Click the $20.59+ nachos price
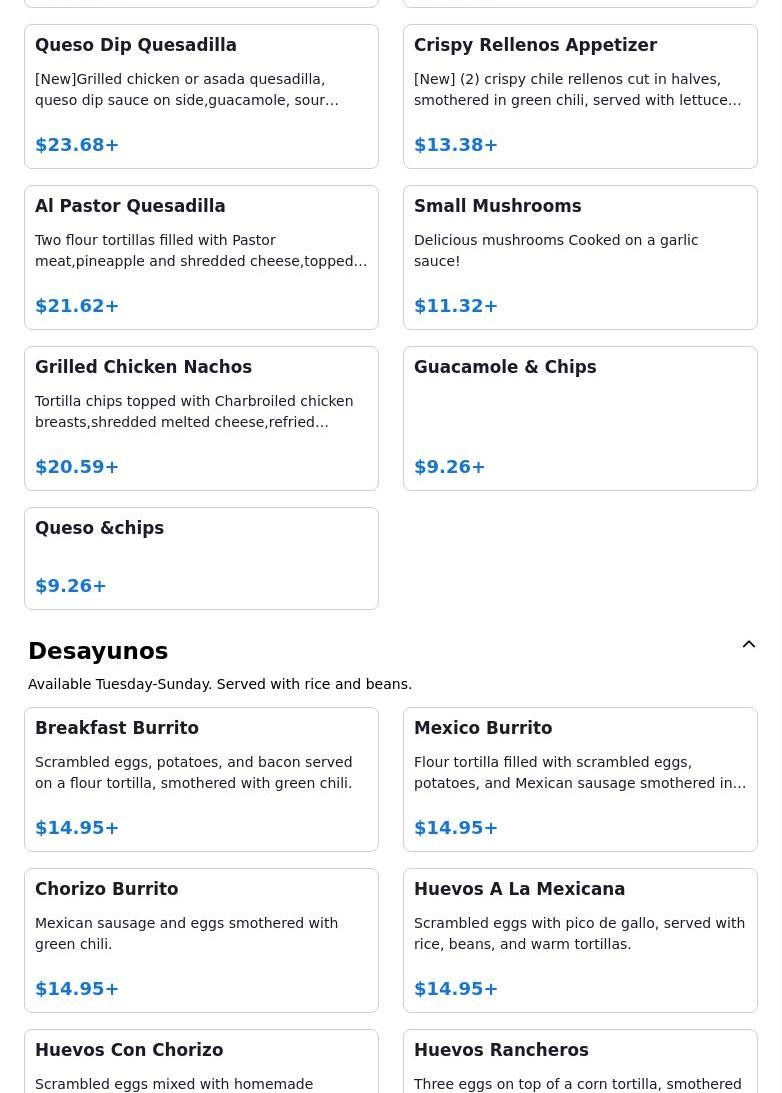 [x=77, y=467]
